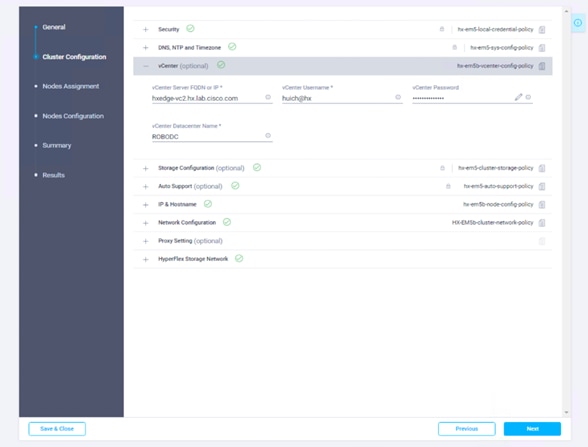Expand Proxy Setting section
This screenshot has width=588, height=447.
pyautogui.click(x=146, y=241)
